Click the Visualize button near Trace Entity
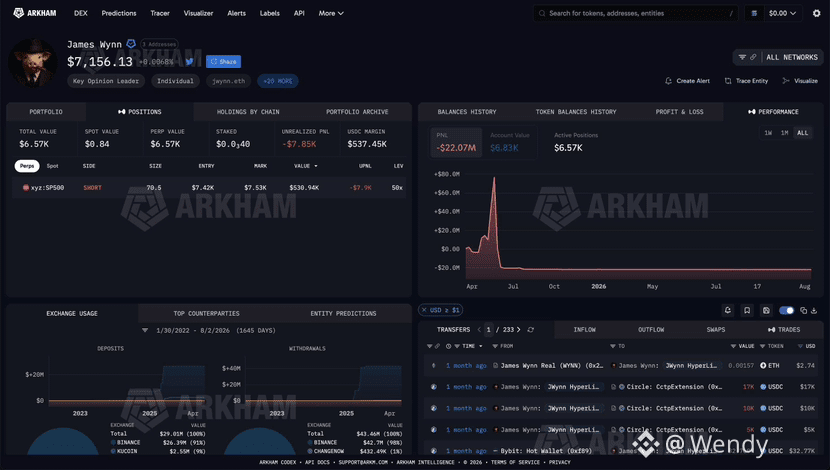Image resolution: width=830 pixels, height=470 pixels. (800, 81)
